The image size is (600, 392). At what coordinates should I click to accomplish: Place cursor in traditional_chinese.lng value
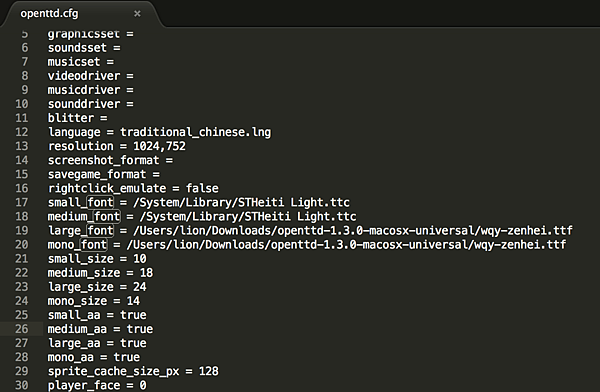pyautogui.click(x=196, y=132)
